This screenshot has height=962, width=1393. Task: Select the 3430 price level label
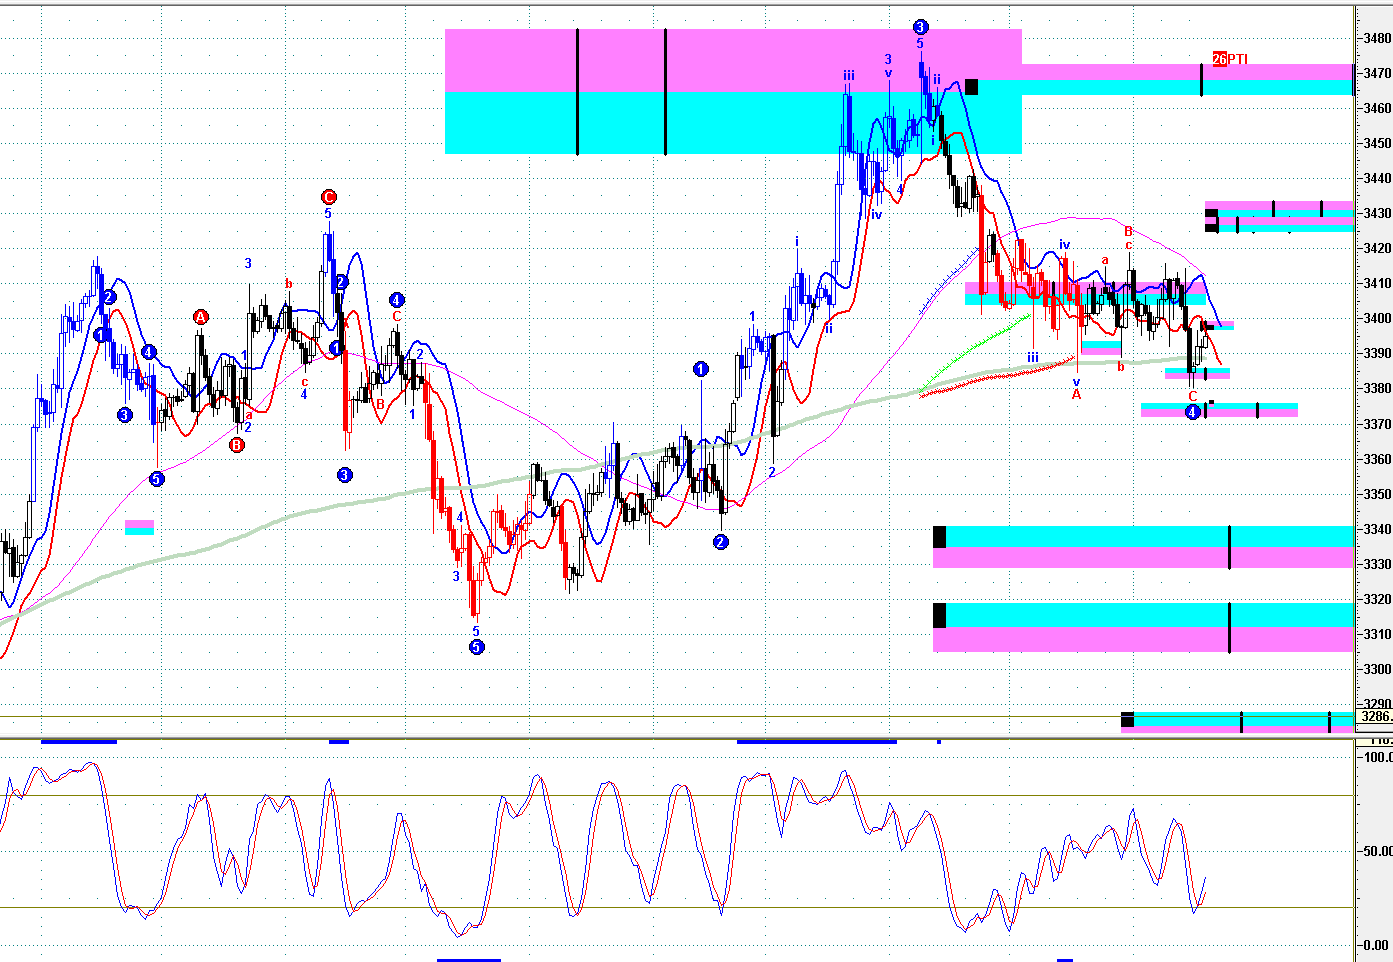point(1377,213)
